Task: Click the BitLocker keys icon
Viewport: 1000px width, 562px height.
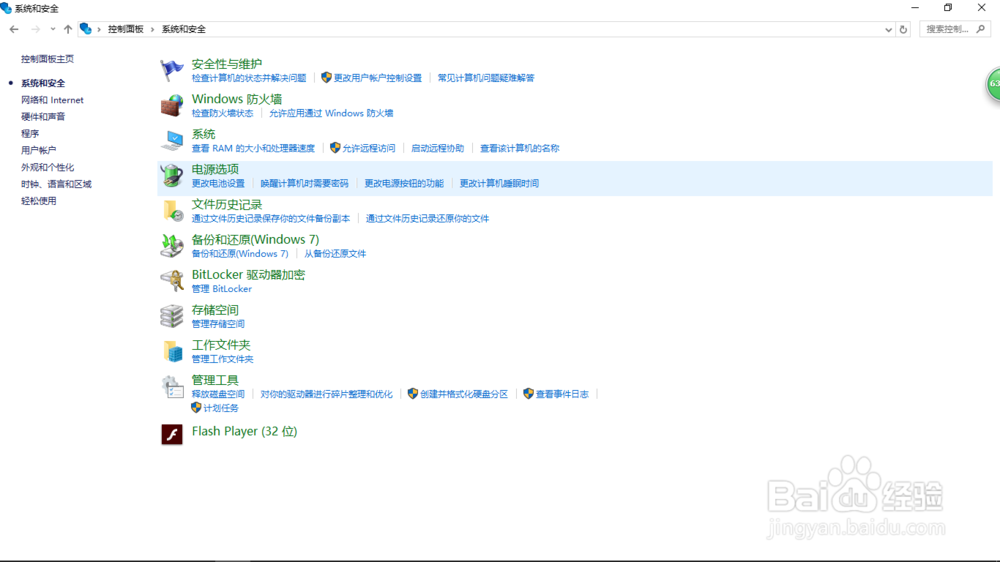Action: coord(172,281)
